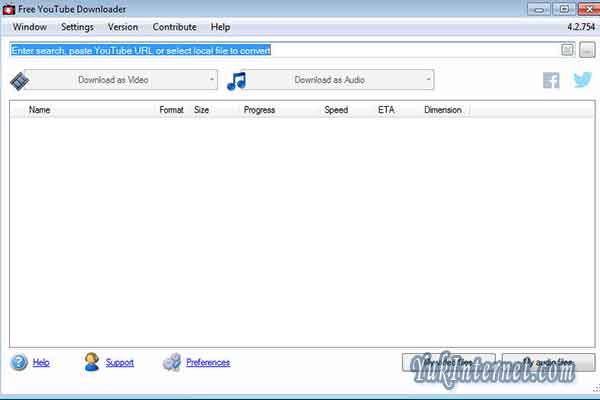
Task: Click the Support person icon
Action: 91,362
